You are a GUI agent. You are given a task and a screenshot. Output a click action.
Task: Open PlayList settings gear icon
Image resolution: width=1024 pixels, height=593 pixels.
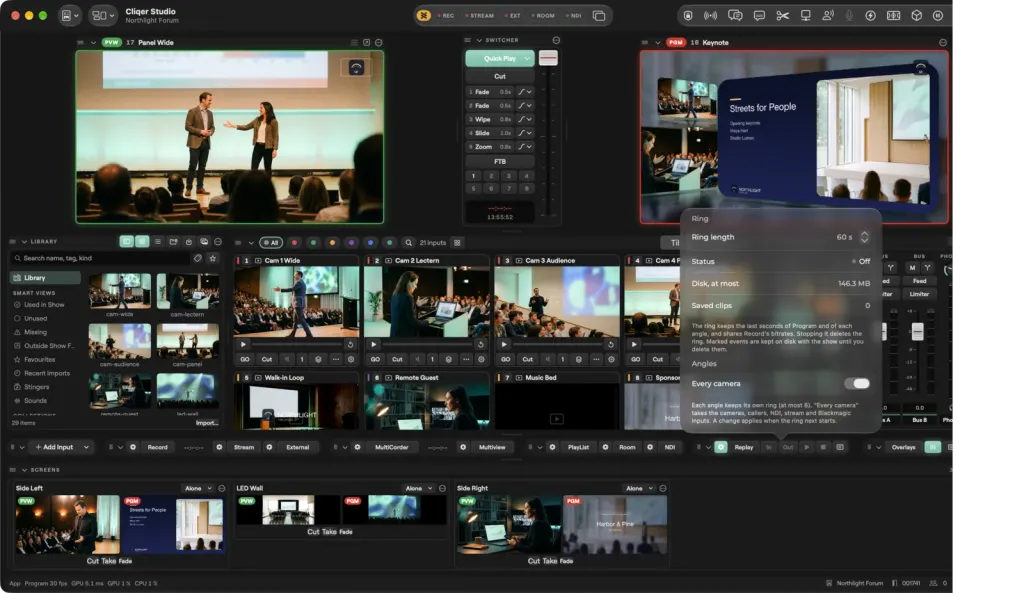click(552, 447)
